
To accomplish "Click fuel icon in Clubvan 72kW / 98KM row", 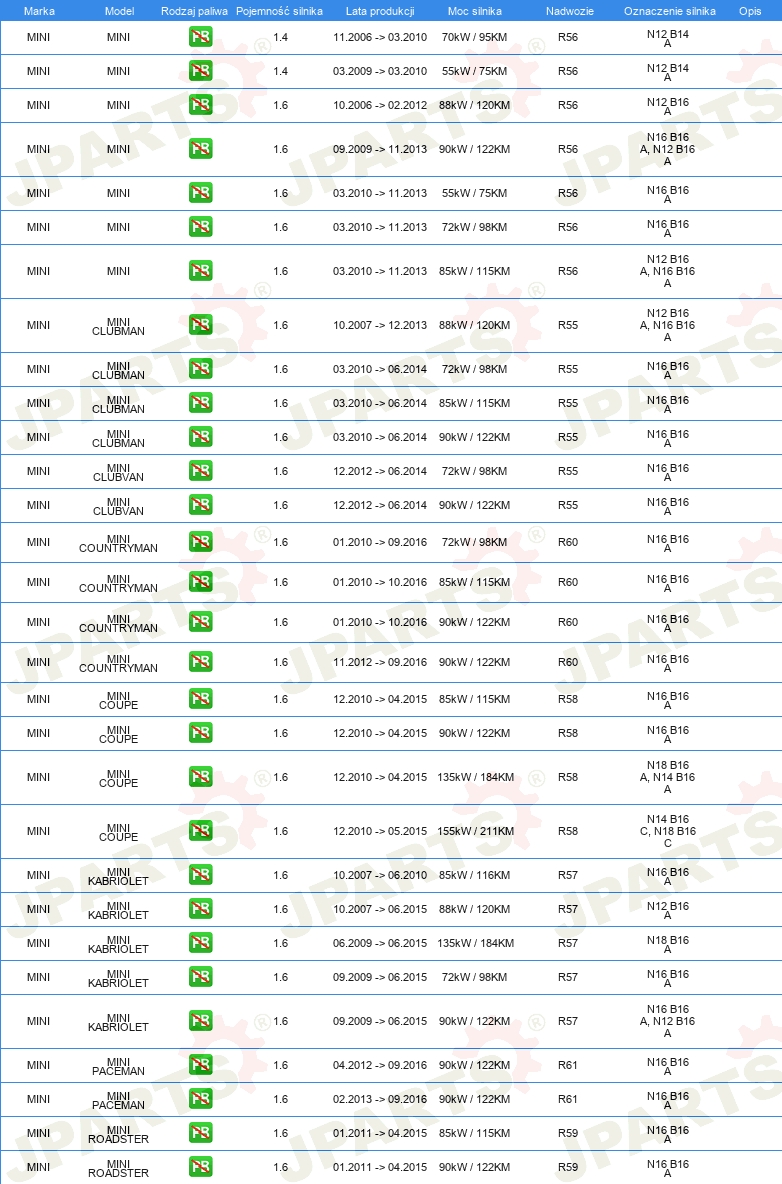I will pyautogui.click(x=200, y=471).
